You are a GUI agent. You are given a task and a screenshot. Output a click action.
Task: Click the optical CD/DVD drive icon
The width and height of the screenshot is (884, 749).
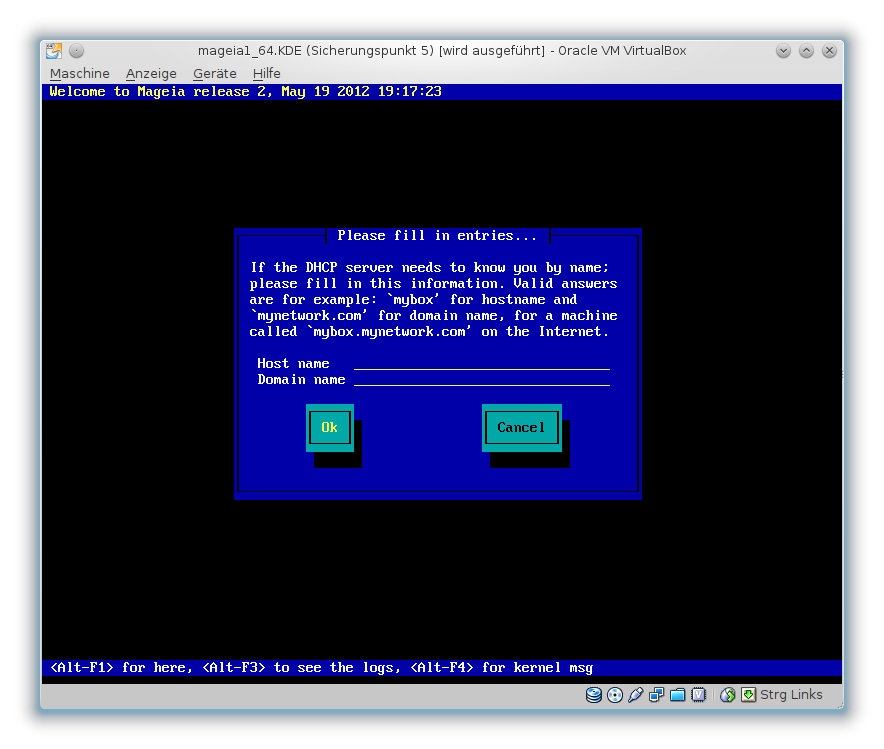coord(615,695)
